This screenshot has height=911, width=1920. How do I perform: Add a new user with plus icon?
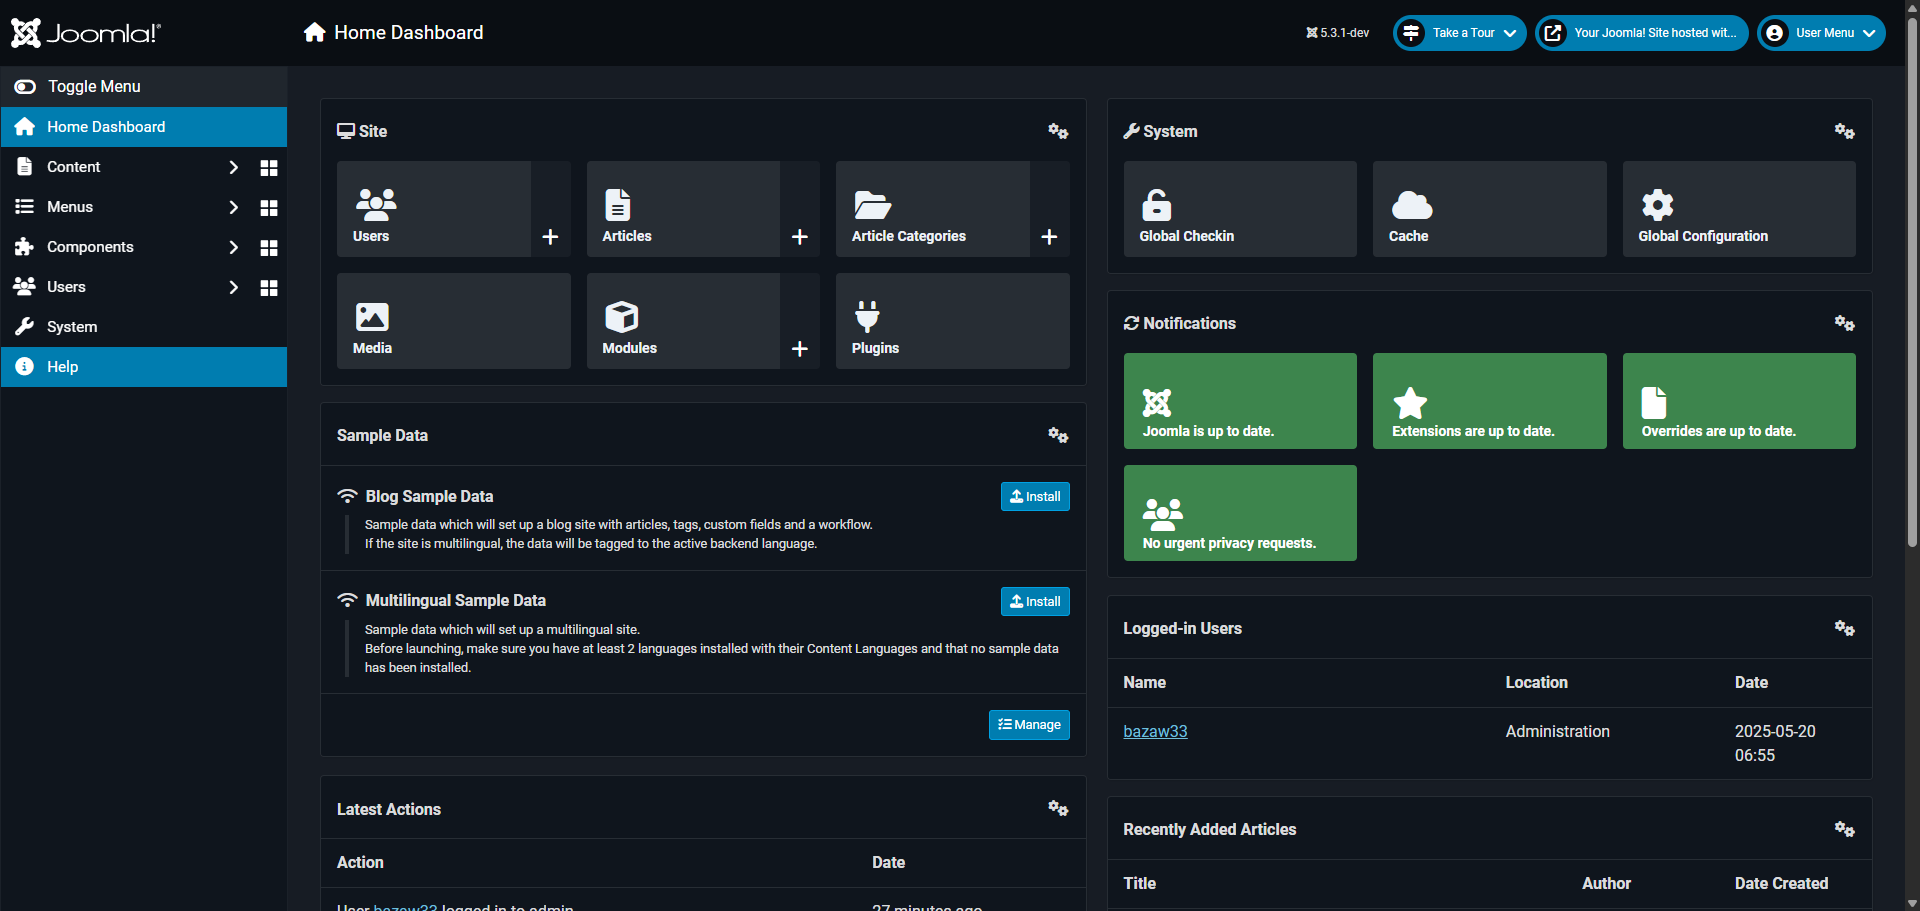point(550,237)
